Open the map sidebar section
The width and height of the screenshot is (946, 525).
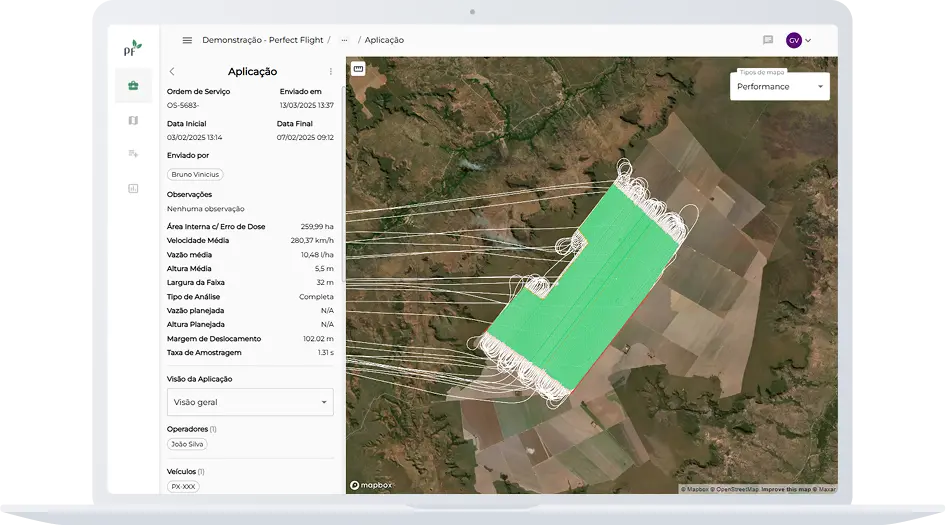[x=133, y=121]
